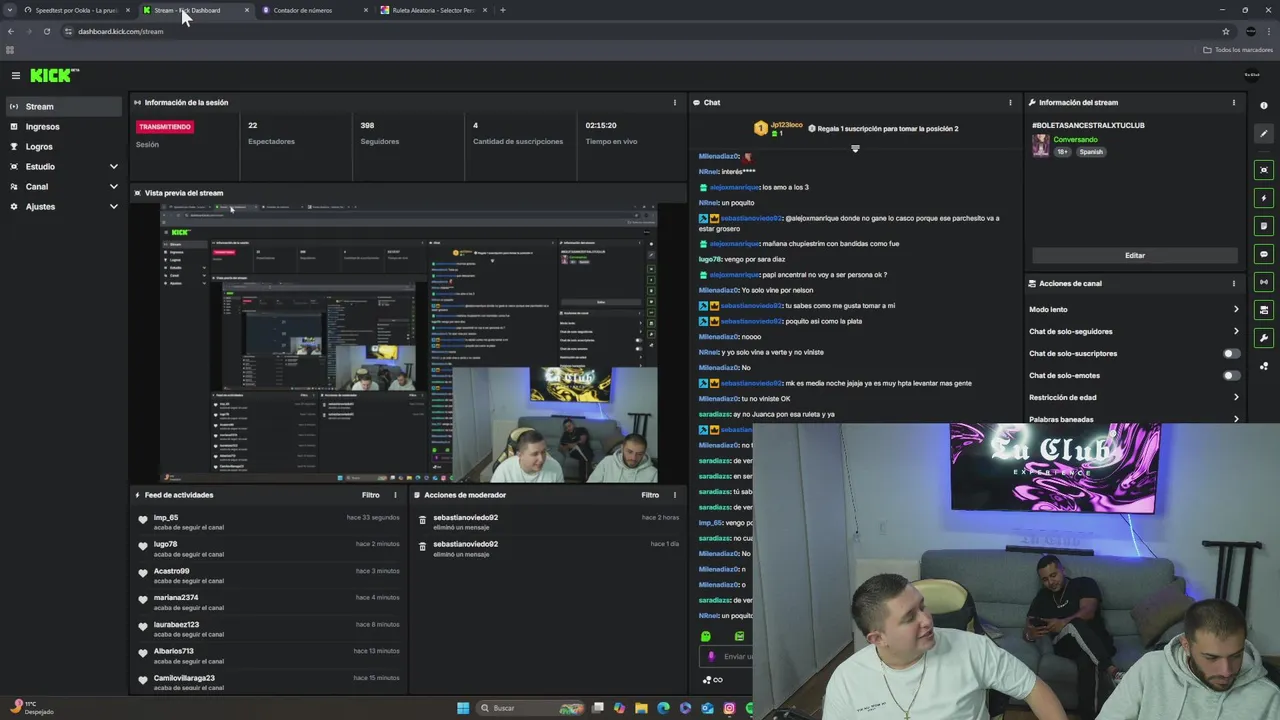This screenshot has width=1280, height=720.
Task: Click the Spanish language tag
Action: pyautogui.click(x=1091, y=152)
